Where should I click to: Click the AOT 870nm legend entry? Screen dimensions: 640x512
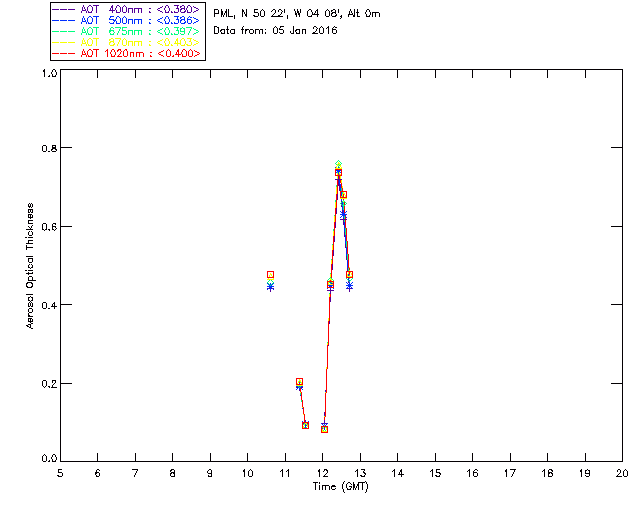126,42
